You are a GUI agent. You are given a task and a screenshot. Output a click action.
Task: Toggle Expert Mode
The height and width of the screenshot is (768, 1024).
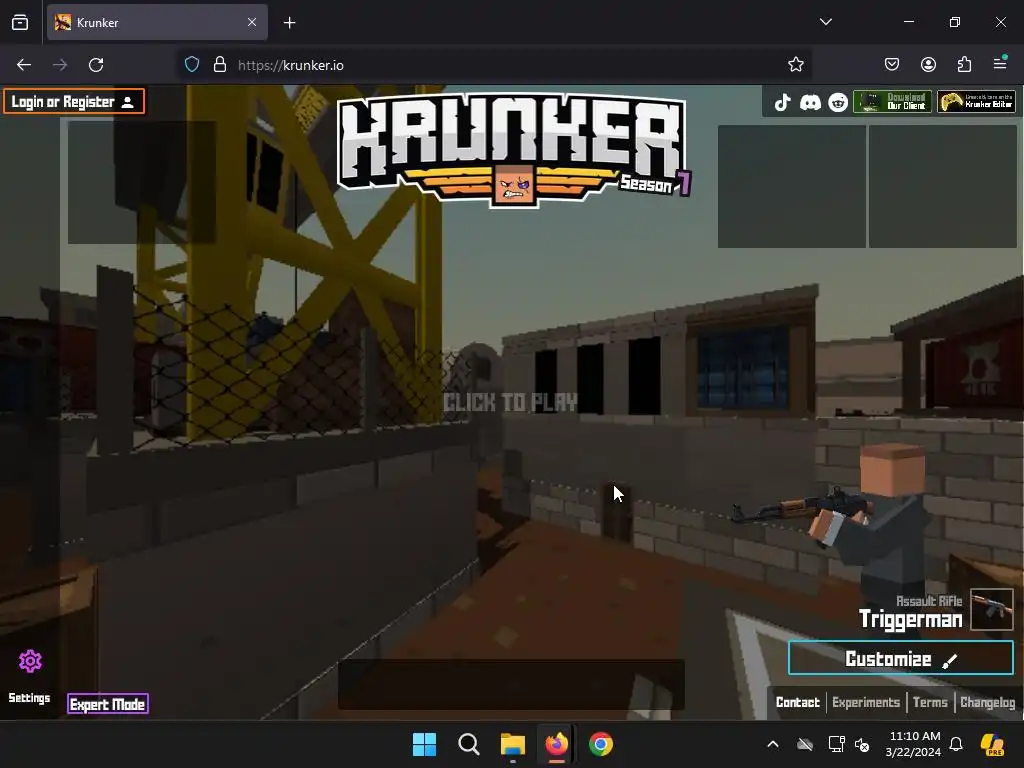click(x=108, y=704)
